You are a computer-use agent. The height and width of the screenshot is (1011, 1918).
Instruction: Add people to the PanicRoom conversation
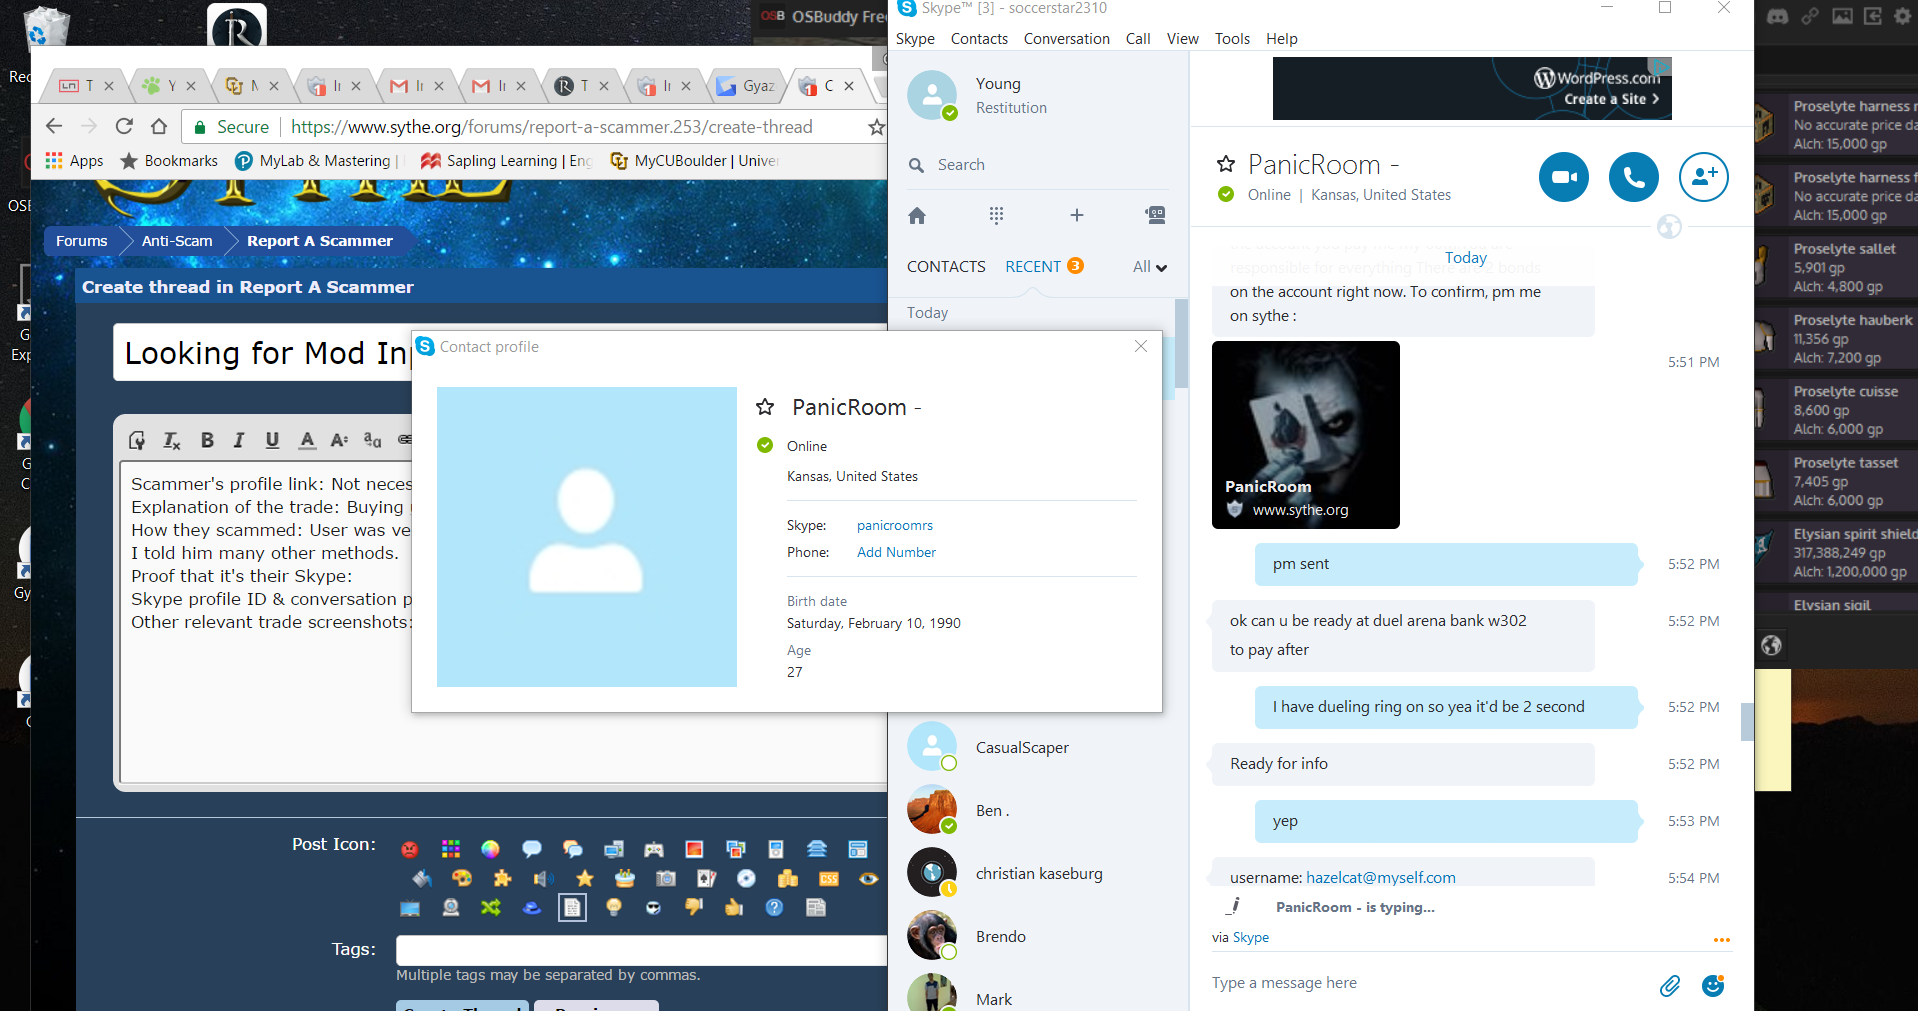[x=1703, y=177]
